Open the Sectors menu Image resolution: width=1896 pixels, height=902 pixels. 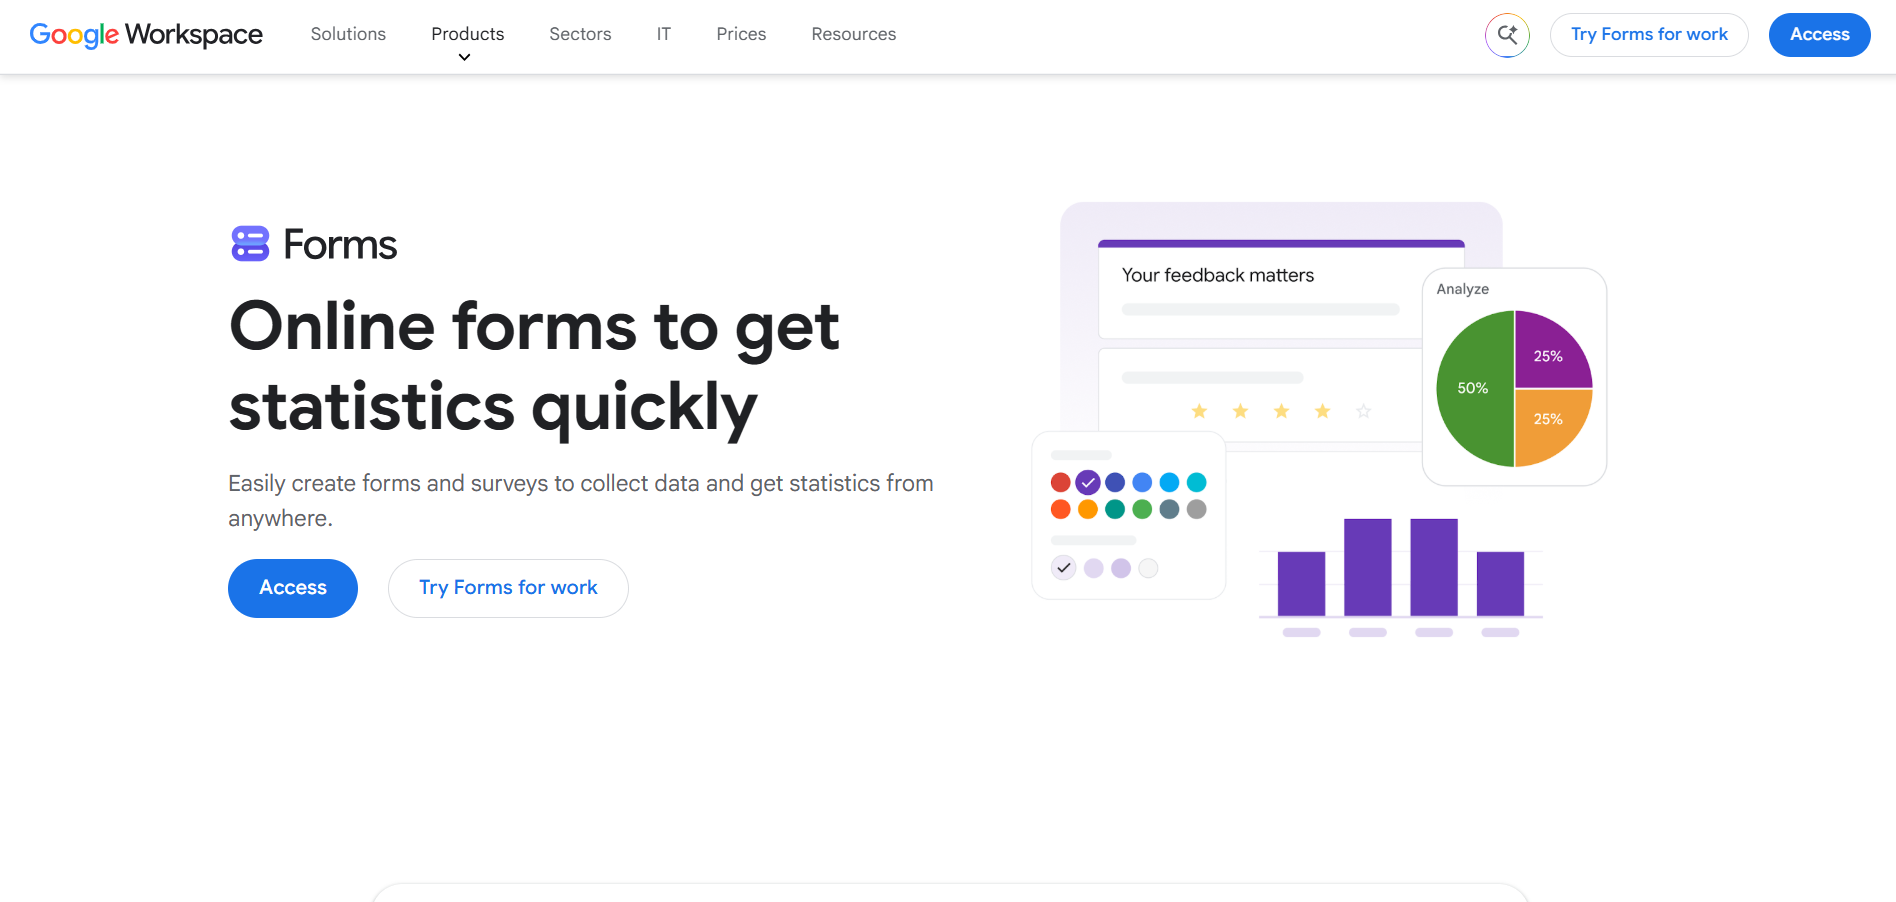pos(580,34)
